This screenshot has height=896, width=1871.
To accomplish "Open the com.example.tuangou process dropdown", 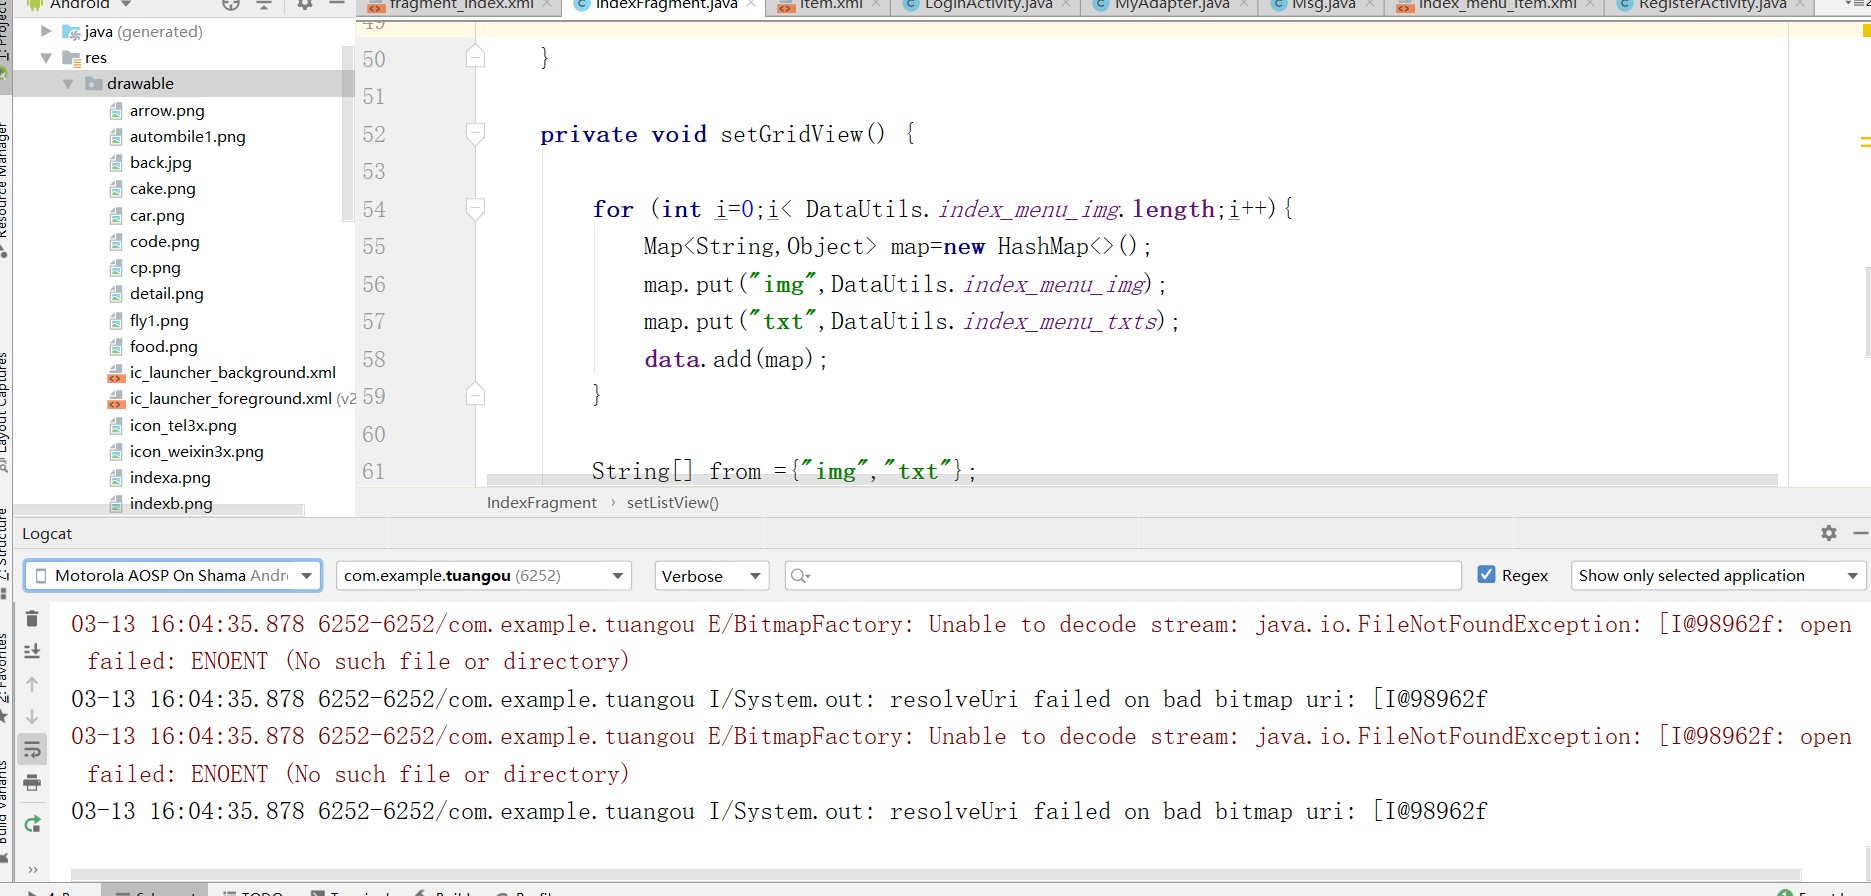I will tap(484, 575).
